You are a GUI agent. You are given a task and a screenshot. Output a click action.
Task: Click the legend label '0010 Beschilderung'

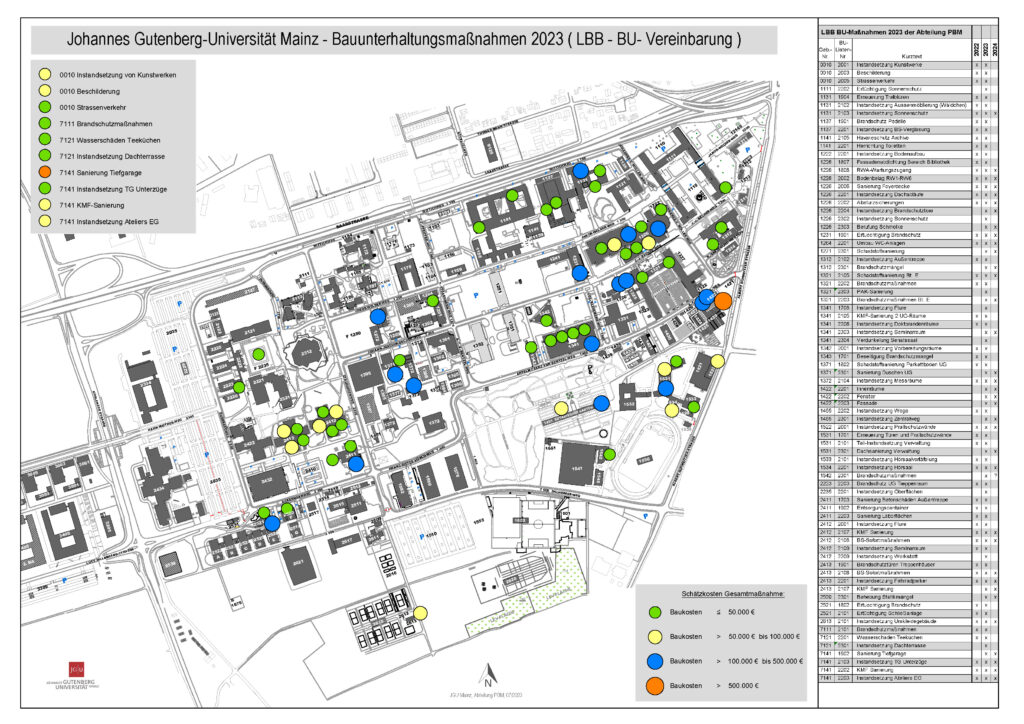tap(89, 91)
